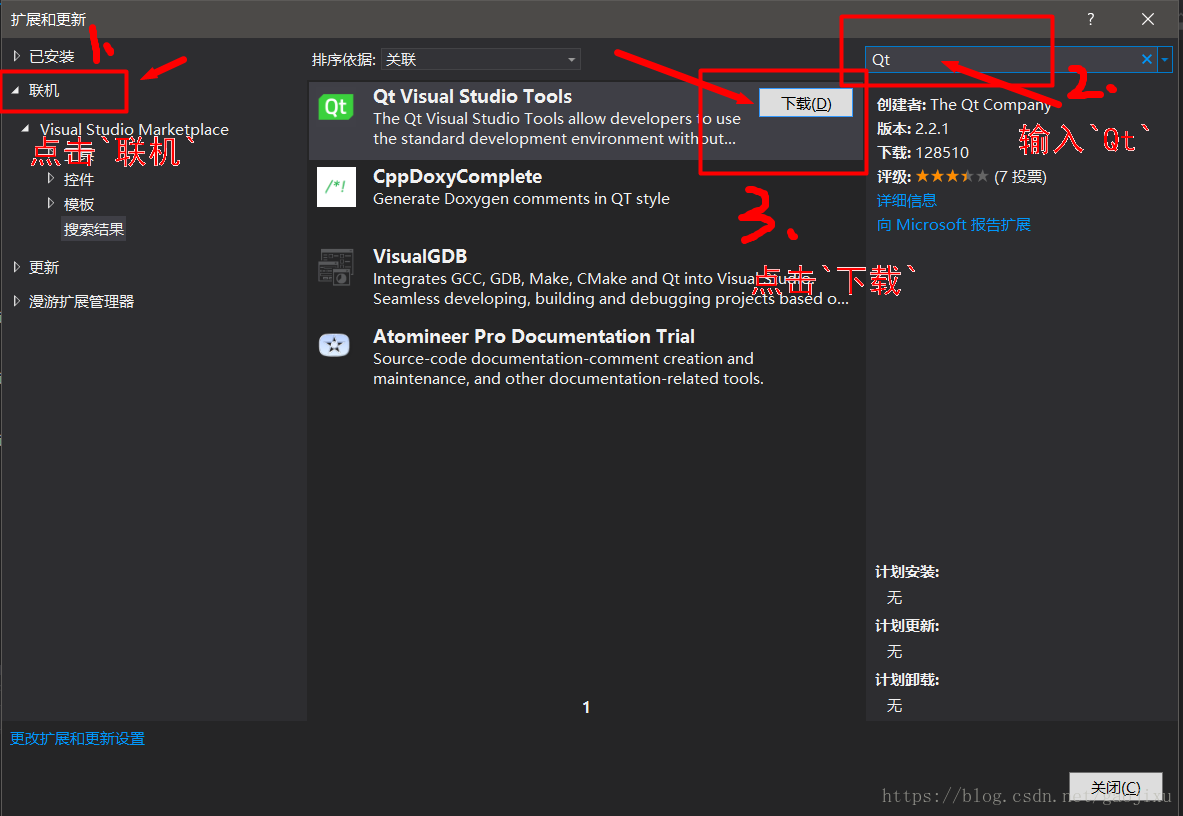The image size is (1183, 816).
Task: Close the 扩展和更新 dialog window
Action: (x=1148, y=19)
